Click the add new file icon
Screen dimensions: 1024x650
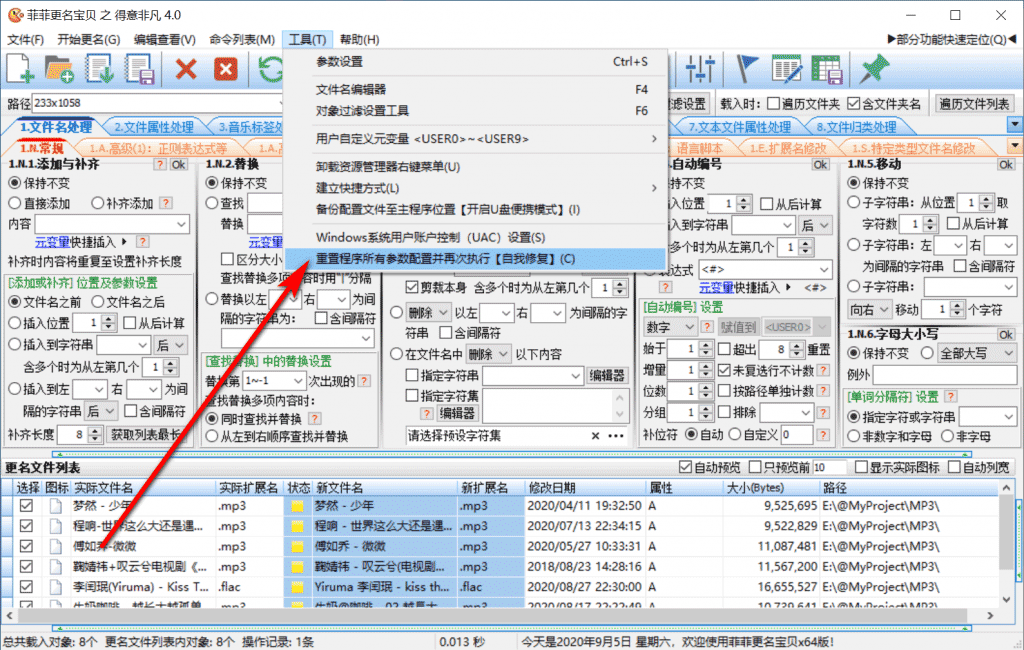[20, 69]
